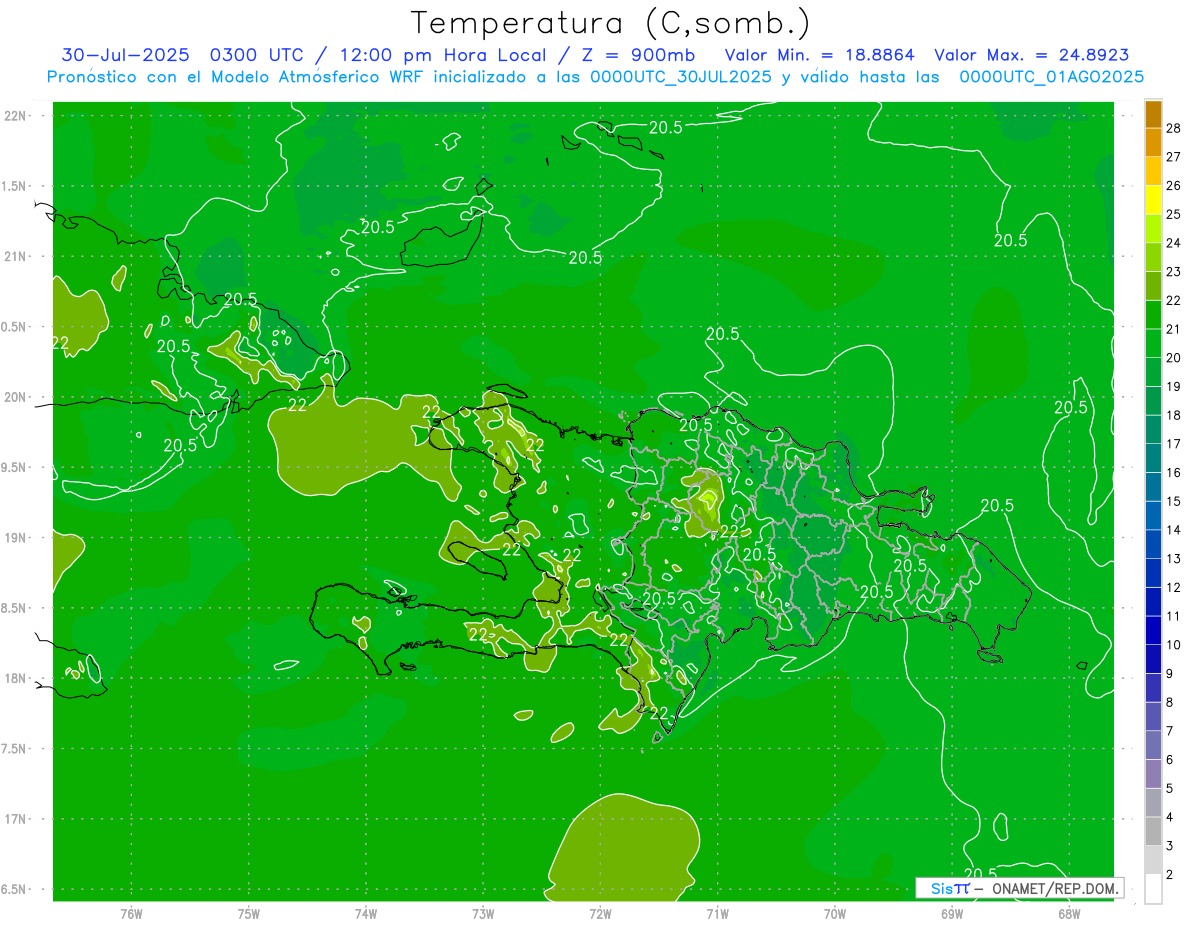The height and width of the screenshot is (927, 1200).
Task: Click the color legend's '28' value label
Action: pos(1174,128)
